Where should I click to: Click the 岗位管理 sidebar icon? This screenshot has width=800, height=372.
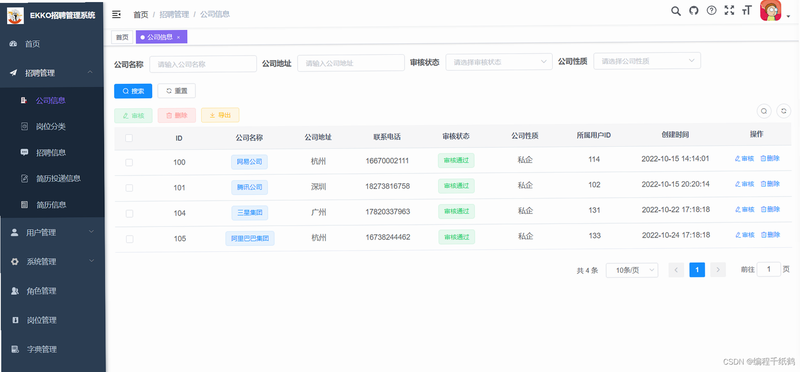point(15,320)
